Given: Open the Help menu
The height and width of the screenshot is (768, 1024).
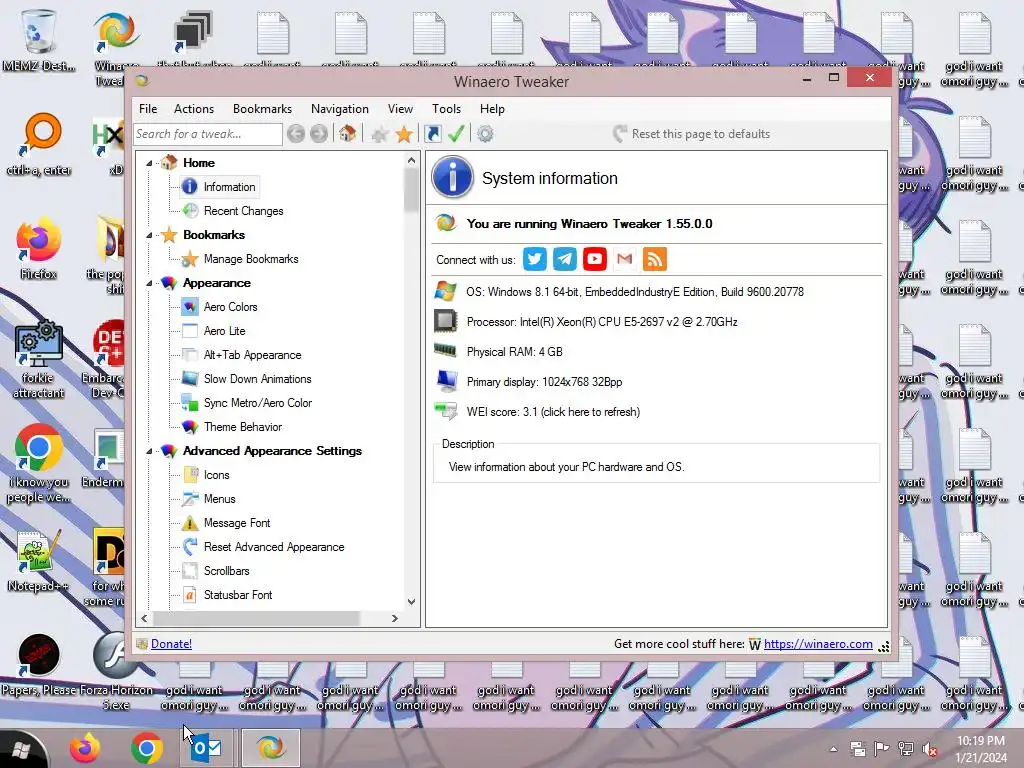Looking at the screenshot, I should [x=492, y=109].
